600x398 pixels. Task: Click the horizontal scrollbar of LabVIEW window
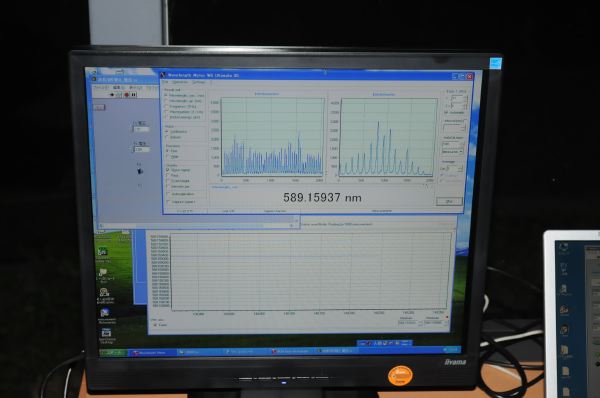(196, 226)
